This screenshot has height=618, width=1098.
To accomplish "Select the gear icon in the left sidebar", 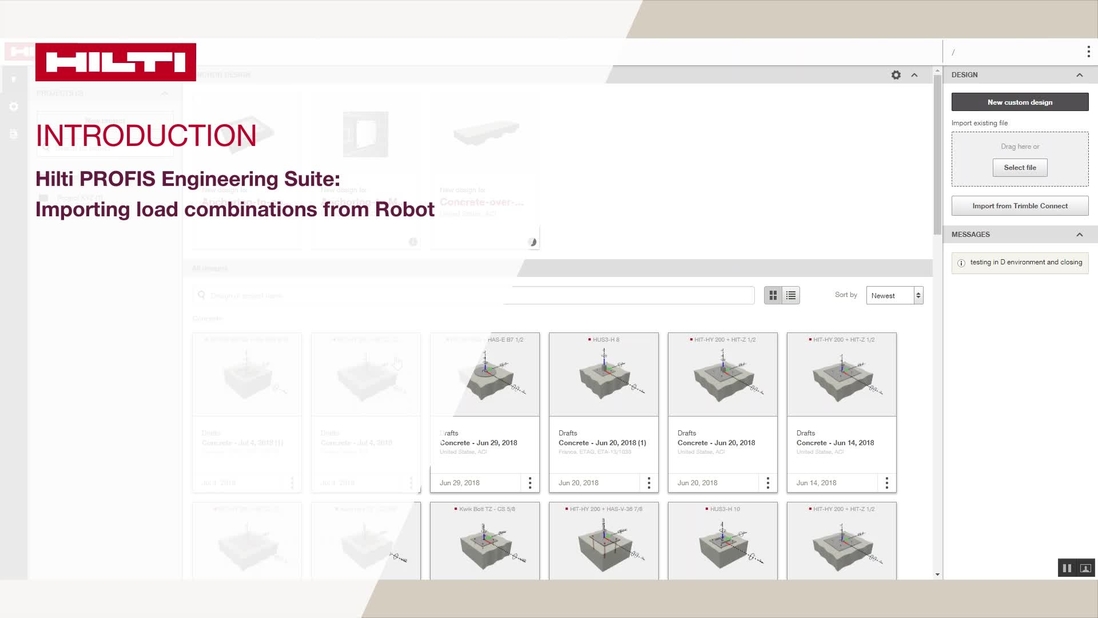I will click(x=13, y=106).
